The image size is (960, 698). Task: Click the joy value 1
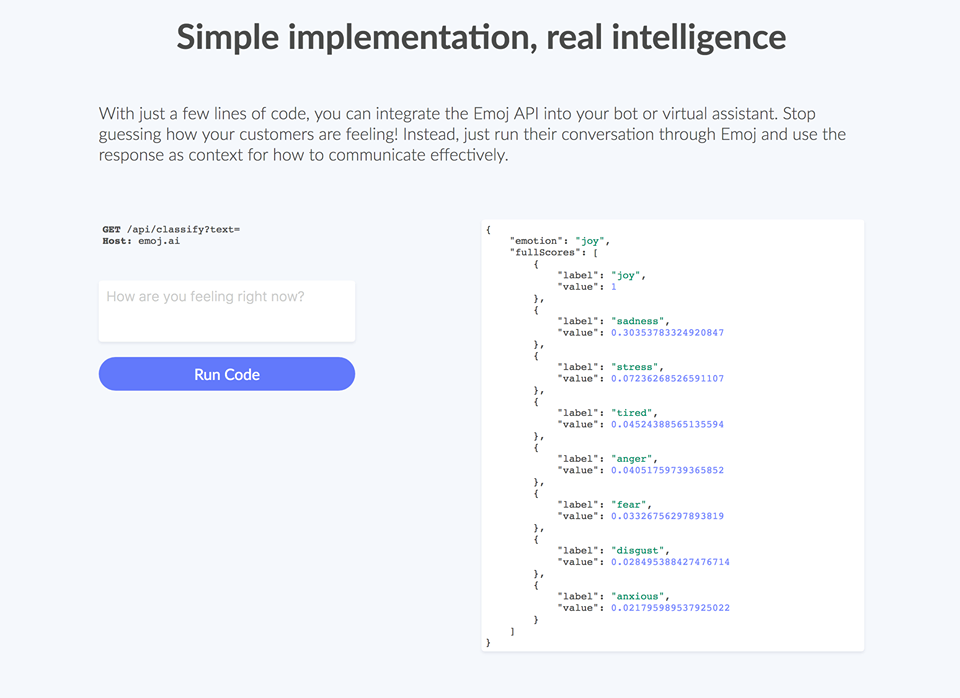click(613, 287)
